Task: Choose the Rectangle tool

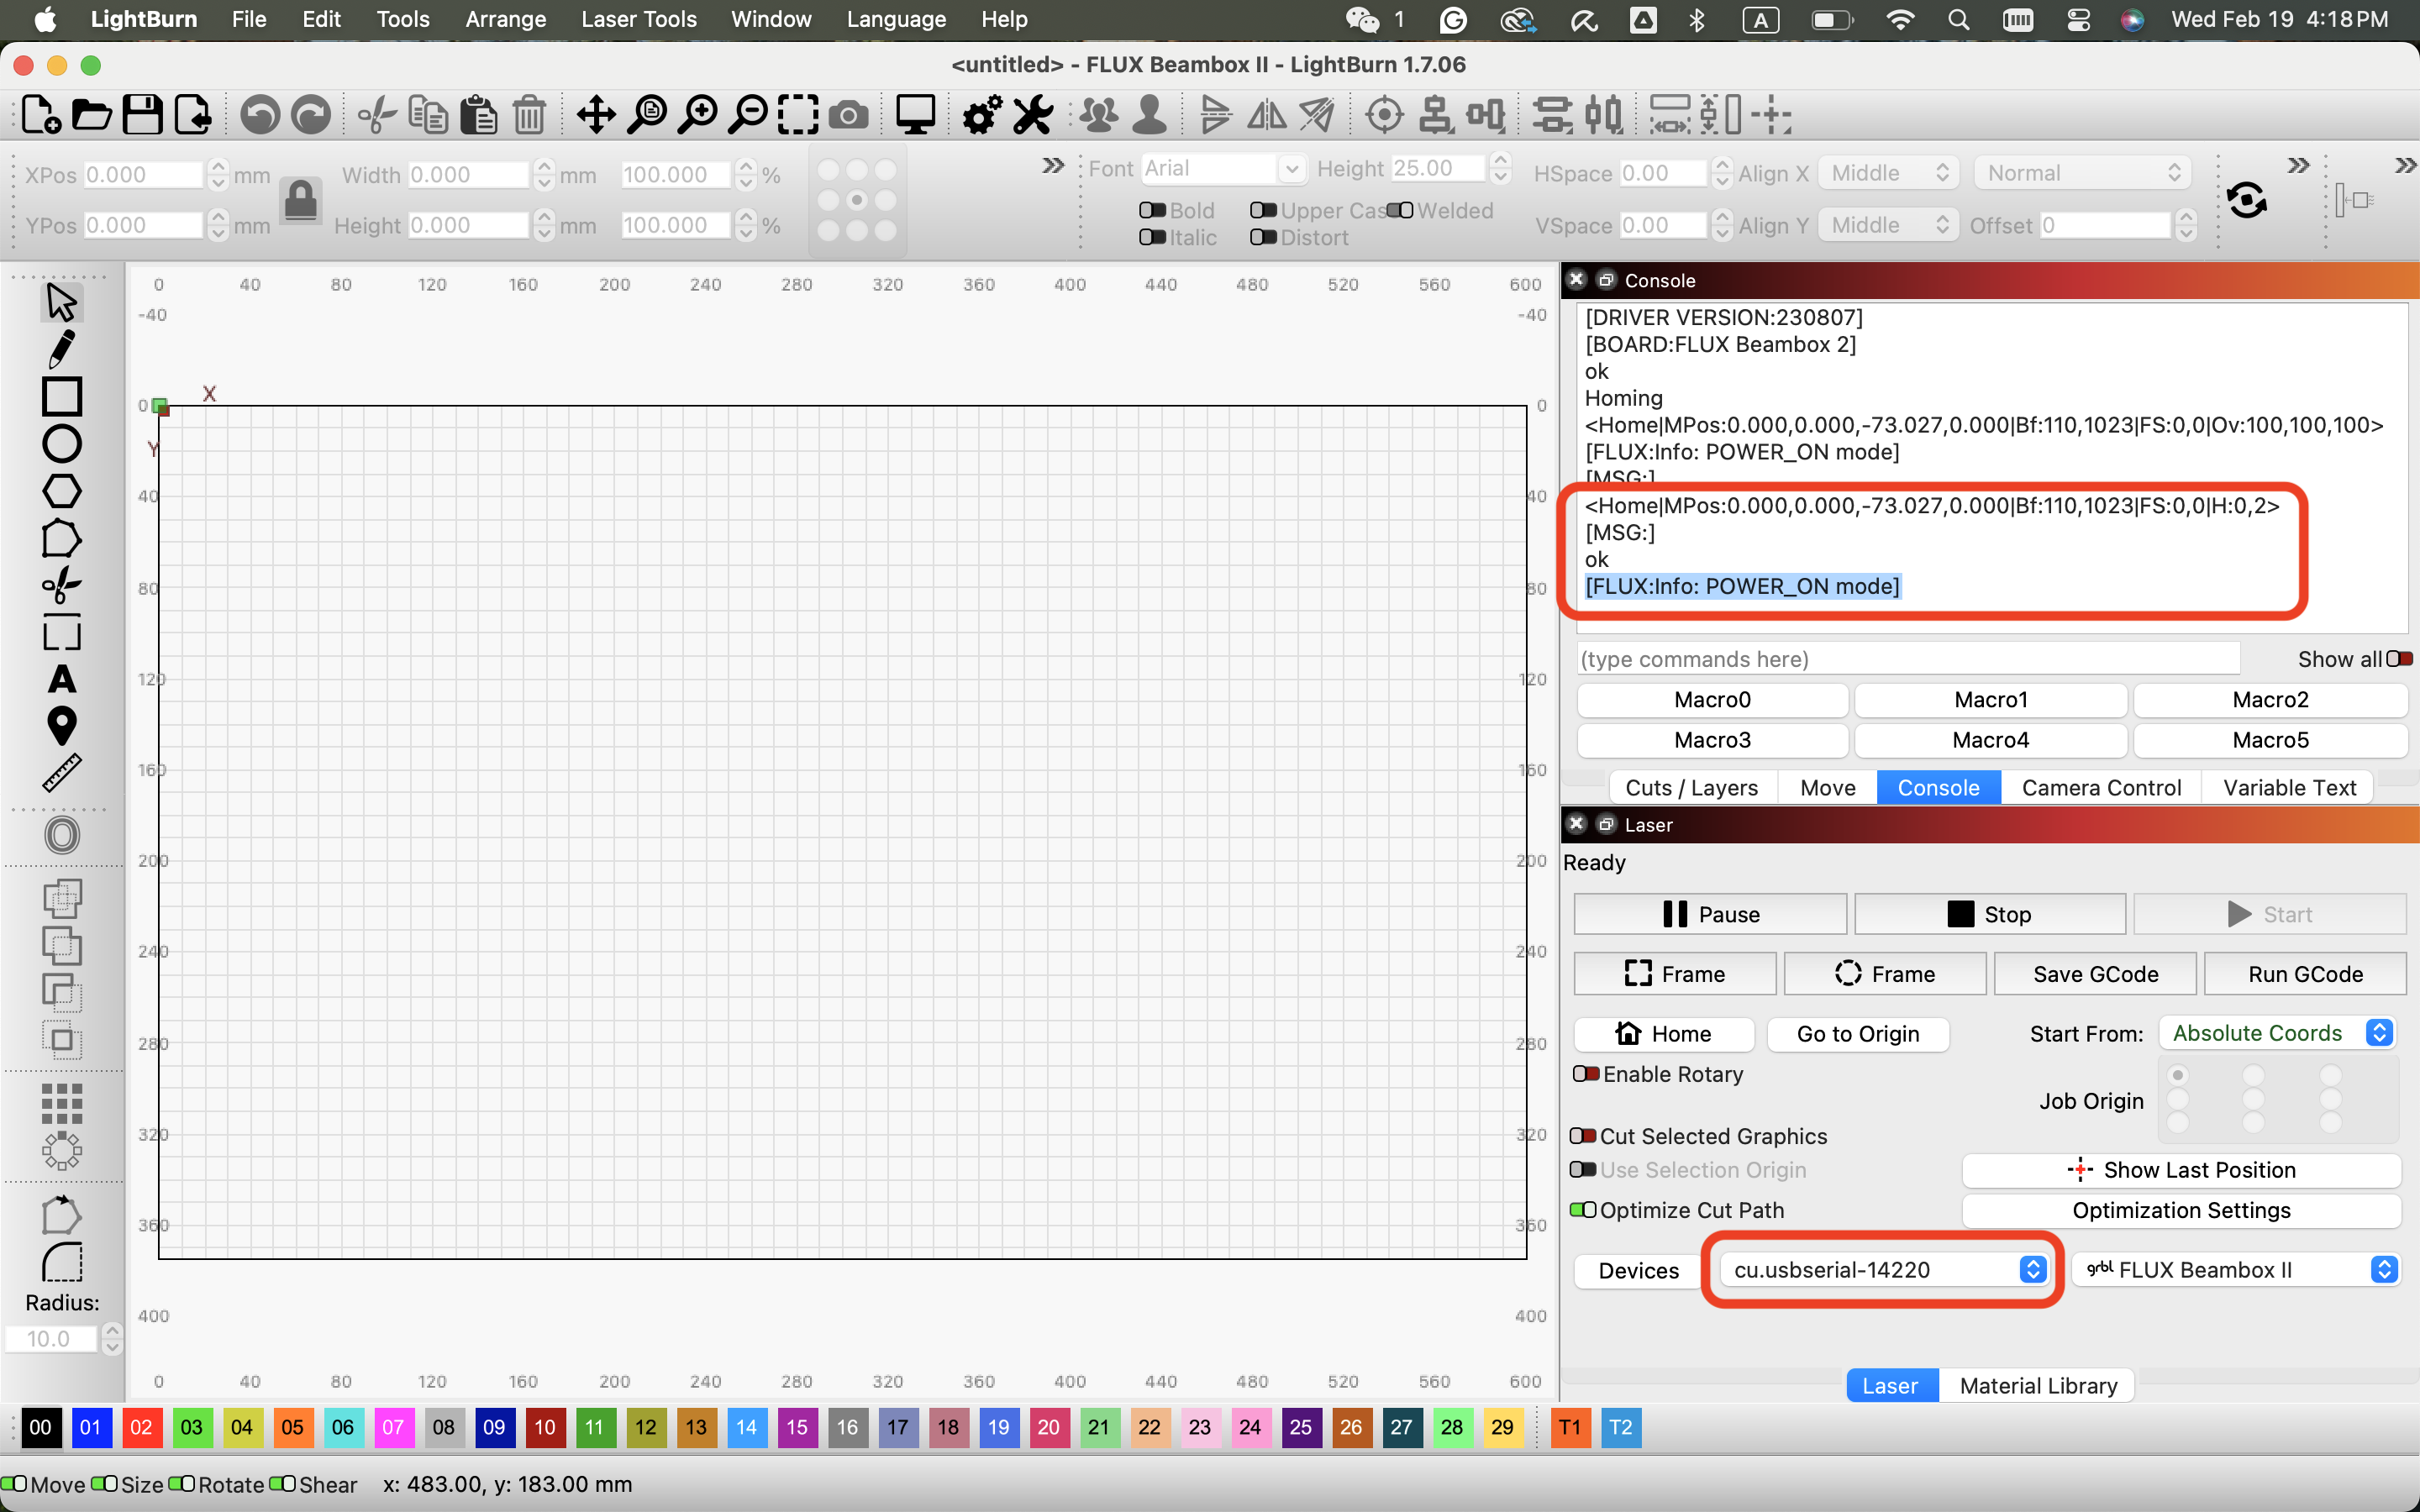Action: click(61, 396)
